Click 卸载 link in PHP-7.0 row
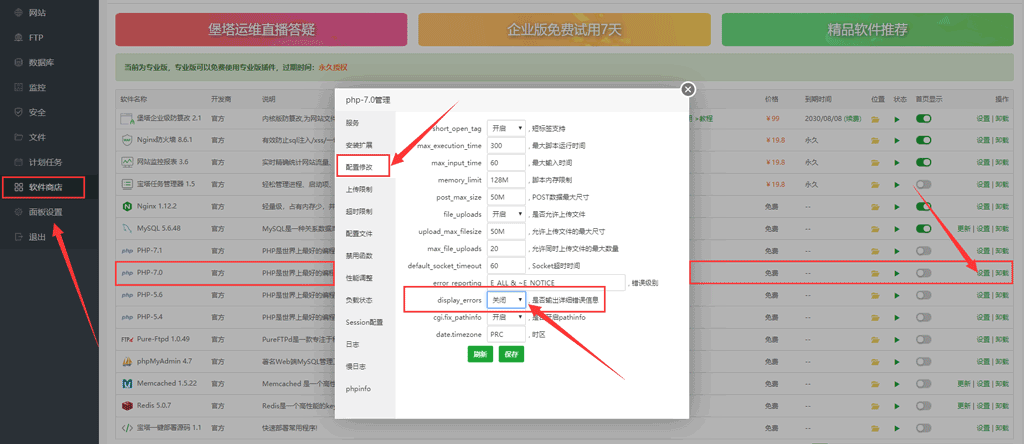Image resolution: width=1024 pixels, height=444 pixels. (x=1002, y=273)
